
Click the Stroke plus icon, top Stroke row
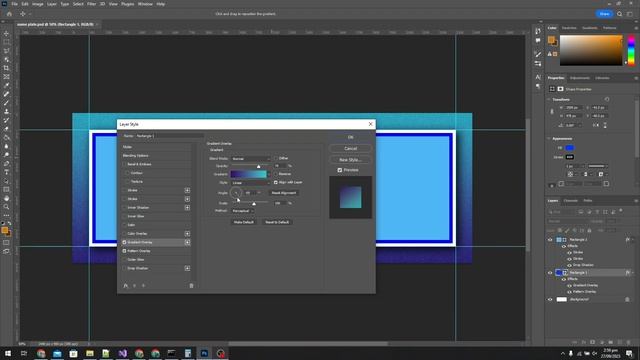(x=187, y=190)
